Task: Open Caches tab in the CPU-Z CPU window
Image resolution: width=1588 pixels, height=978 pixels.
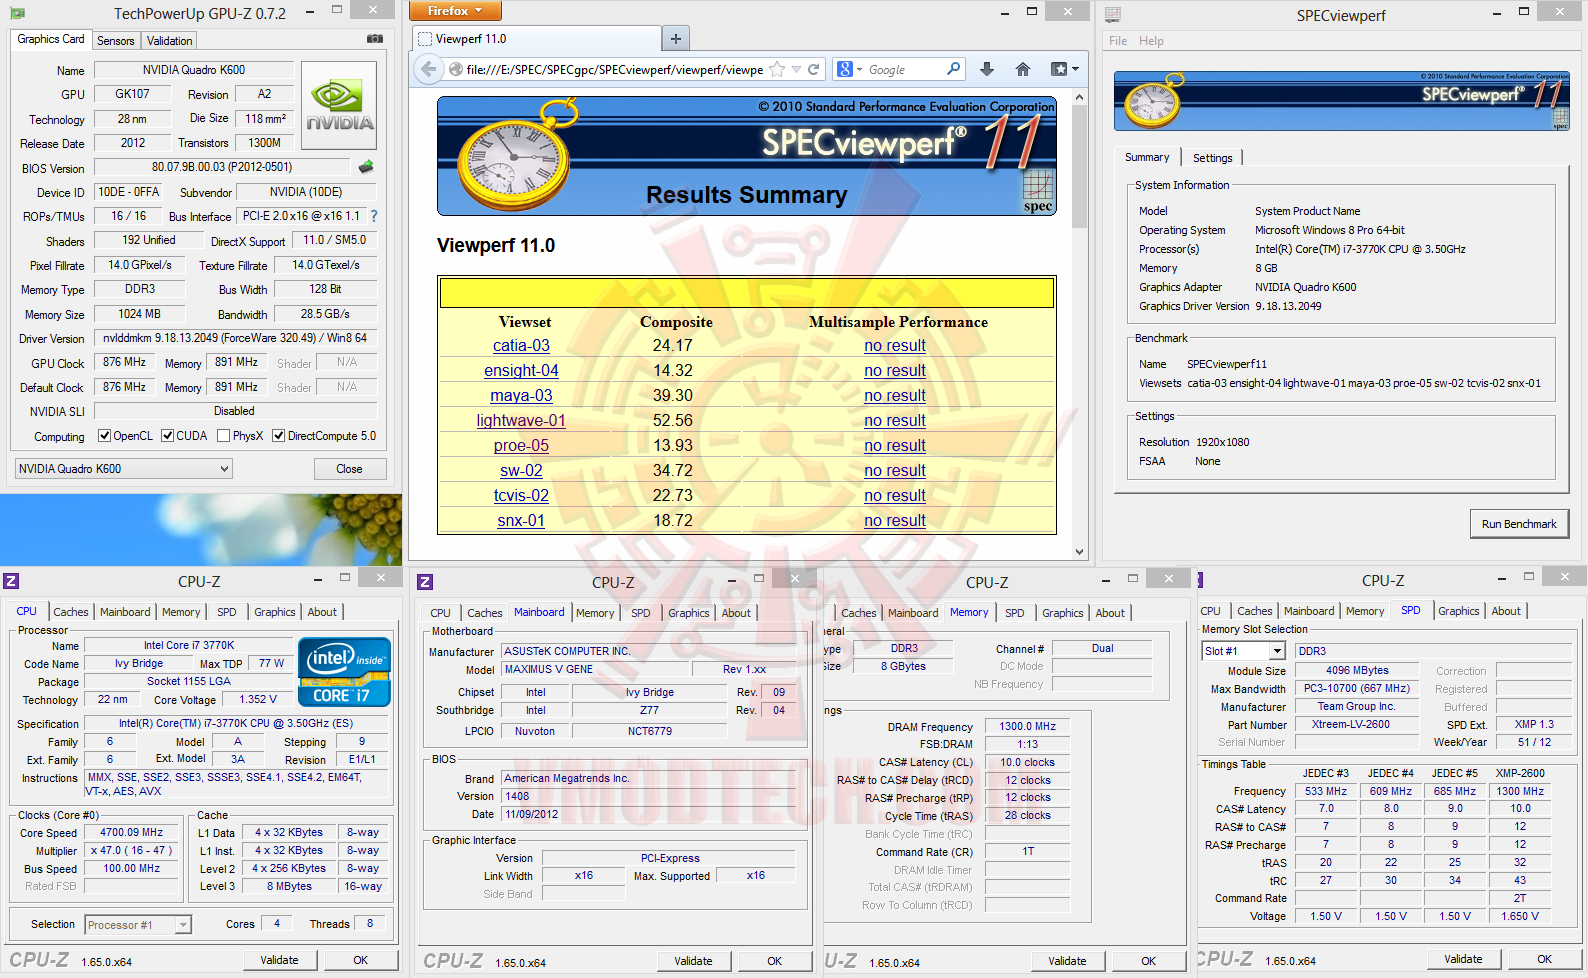Action: [71, 612]
